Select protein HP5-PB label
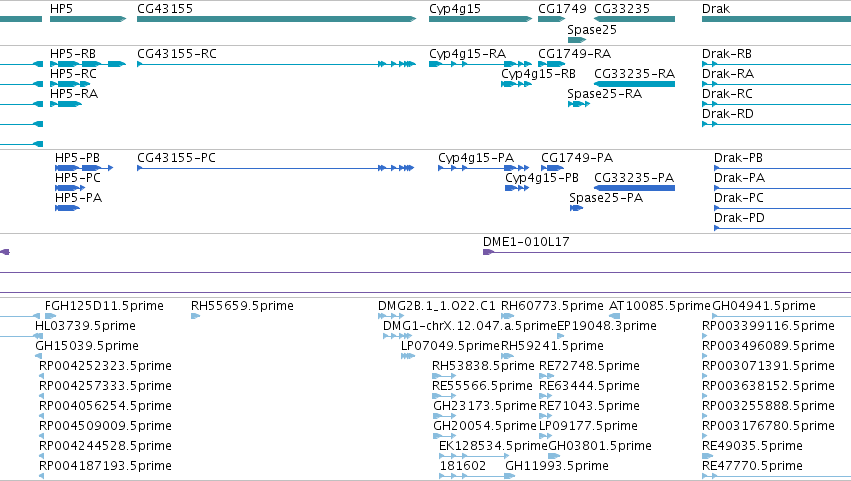Image resolution: width=851 pixels, height=481 pixels. click(x=78, y=158)
